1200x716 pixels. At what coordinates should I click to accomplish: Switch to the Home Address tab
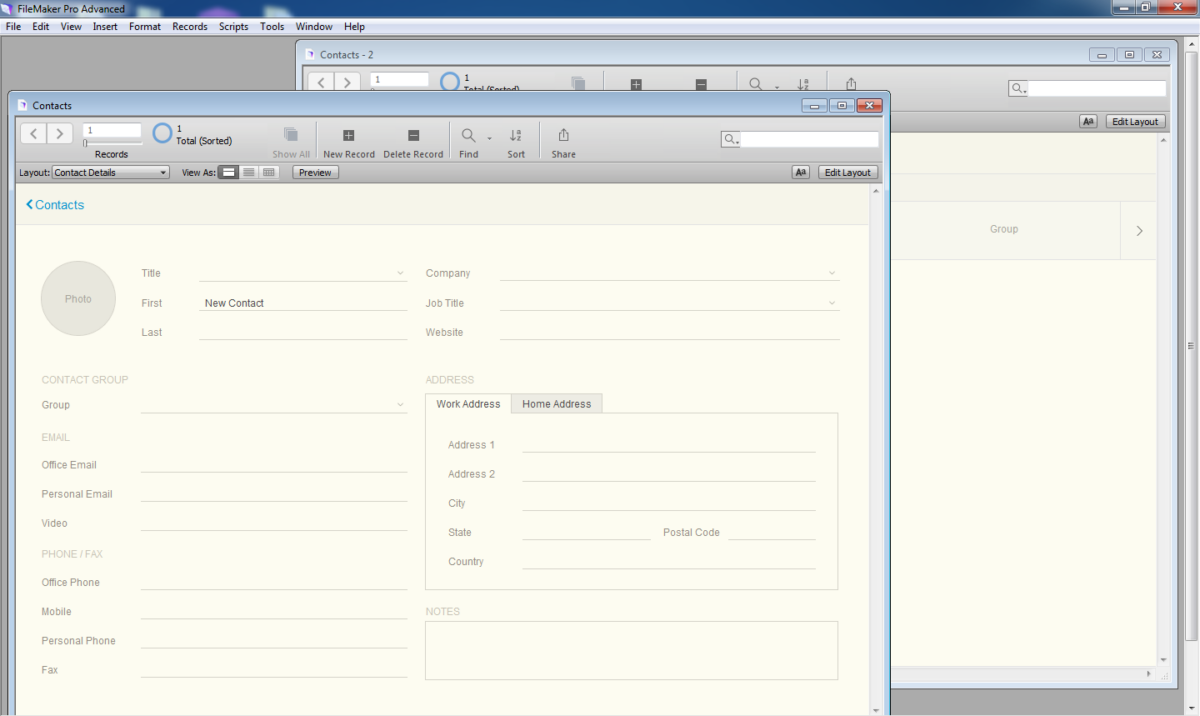556,404
